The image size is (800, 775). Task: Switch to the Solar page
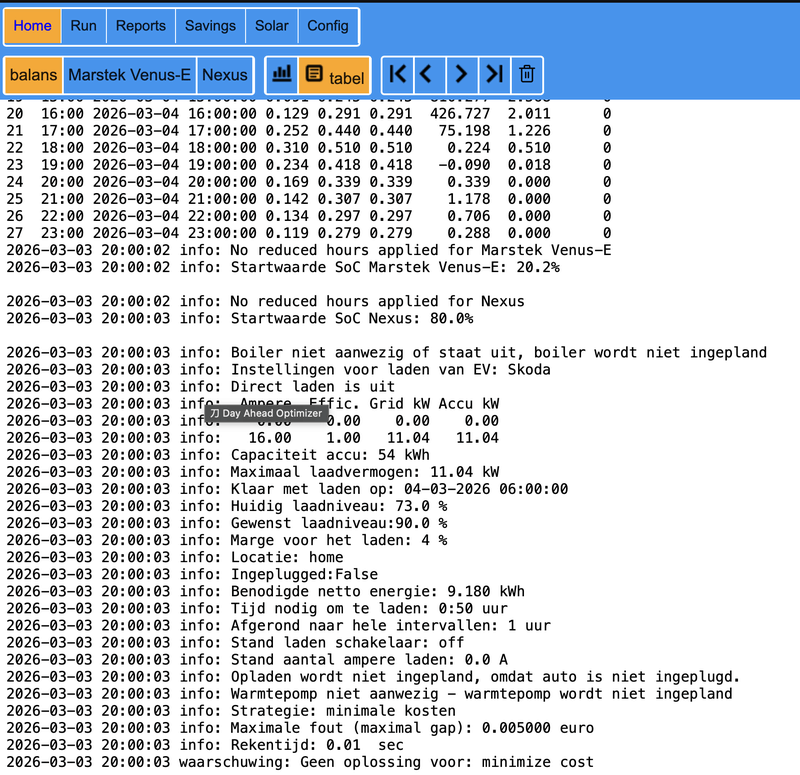click(x=271, y=26)
